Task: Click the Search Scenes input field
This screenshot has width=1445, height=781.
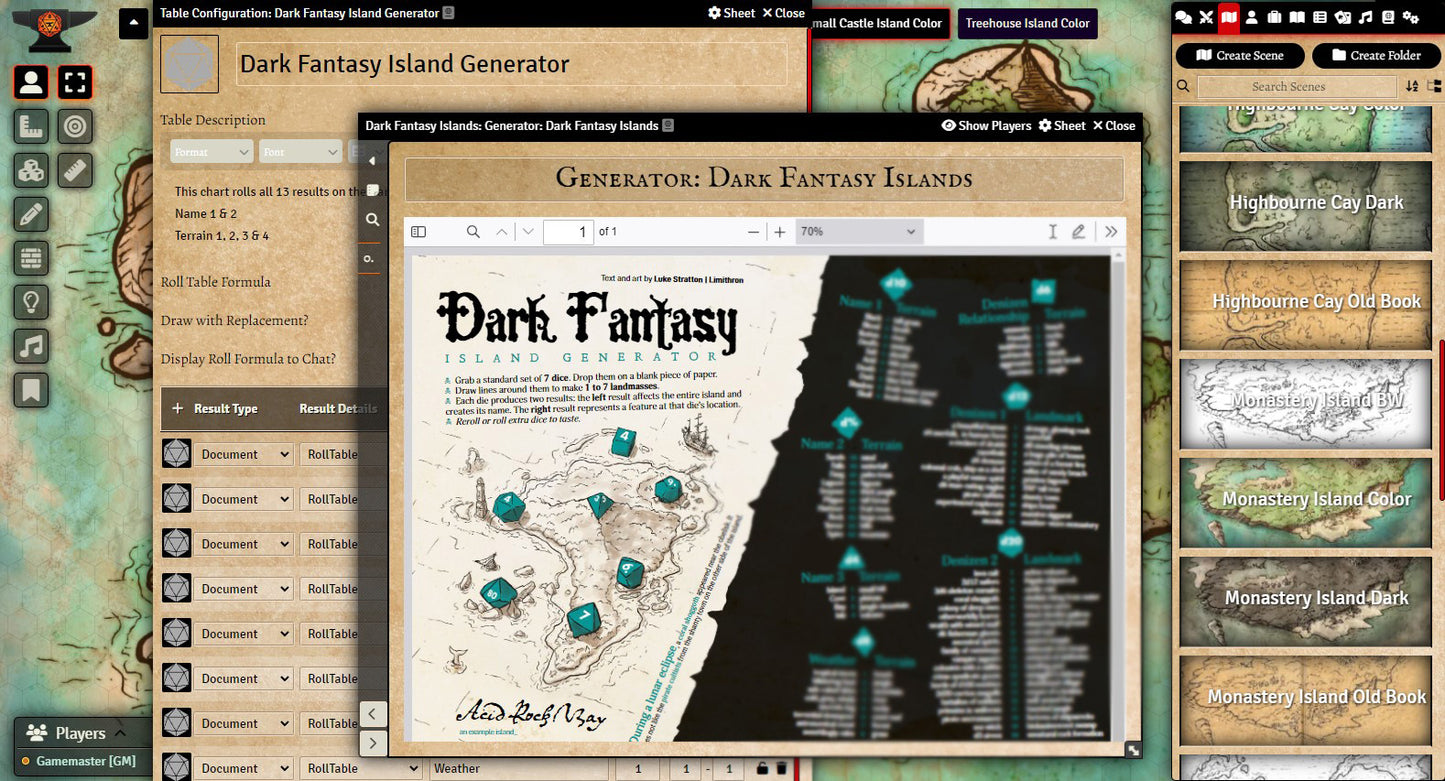Action: [1296, 87]
